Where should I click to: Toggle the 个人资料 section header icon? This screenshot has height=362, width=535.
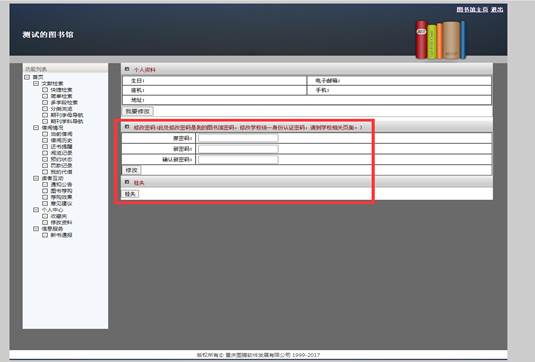point(127,69)
